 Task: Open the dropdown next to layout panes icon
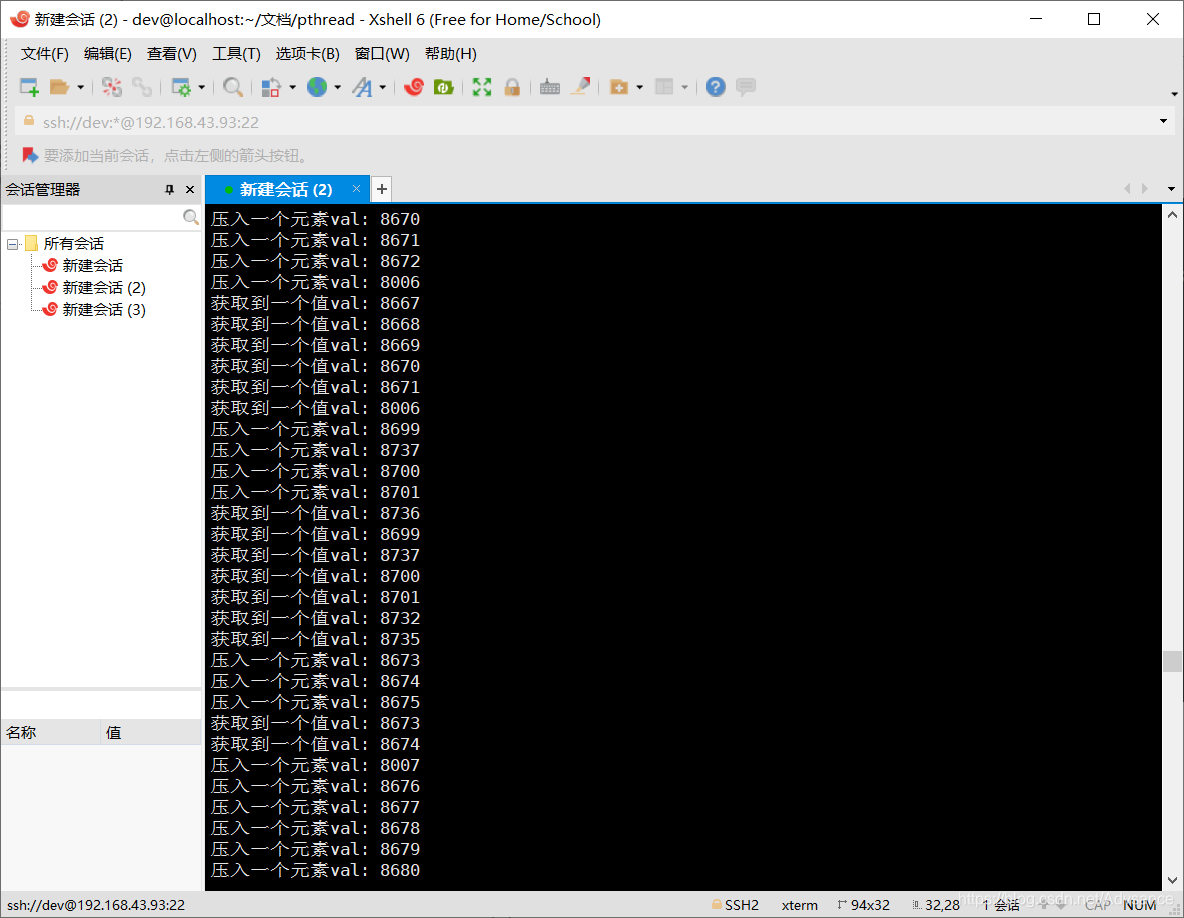(685, 88)
